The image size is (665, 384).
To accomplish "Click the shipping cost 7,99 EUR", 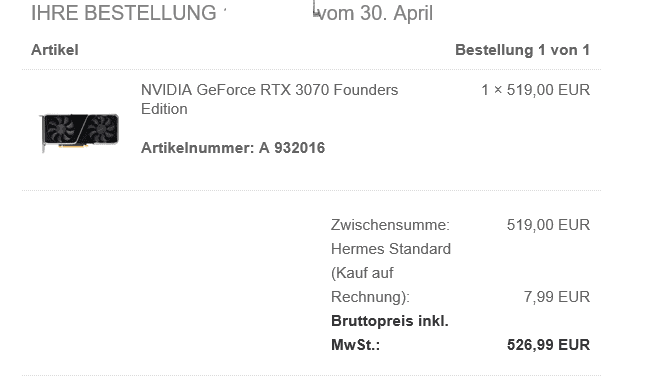I will click(x=557, y=297).
